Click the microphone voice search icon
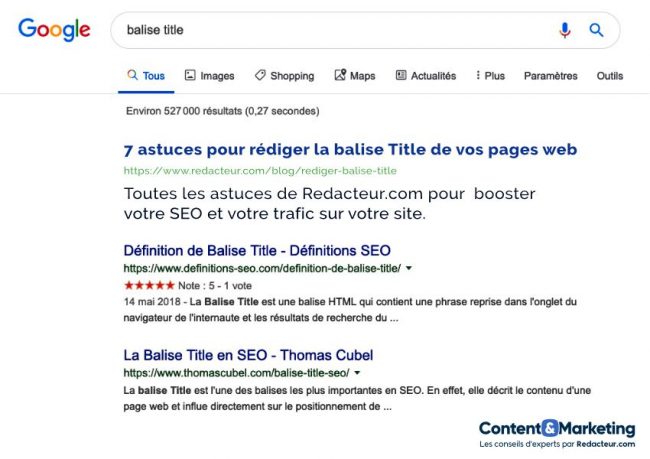The image size is (650, 459). coord(565,30)
